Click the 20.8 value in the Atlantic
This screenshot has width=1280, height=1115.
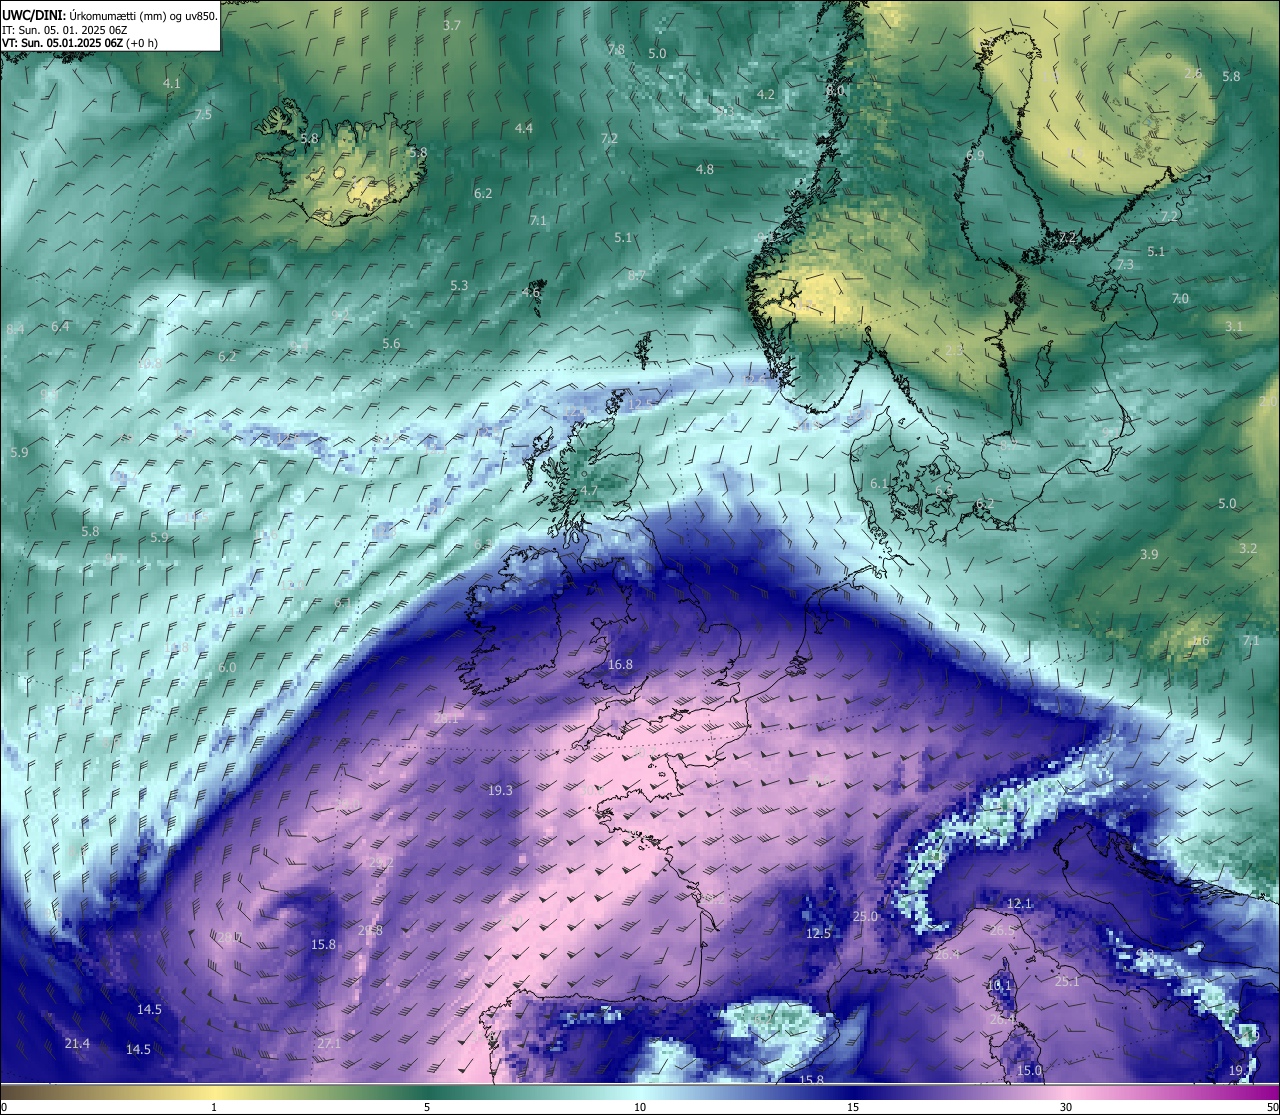(370, 931)
